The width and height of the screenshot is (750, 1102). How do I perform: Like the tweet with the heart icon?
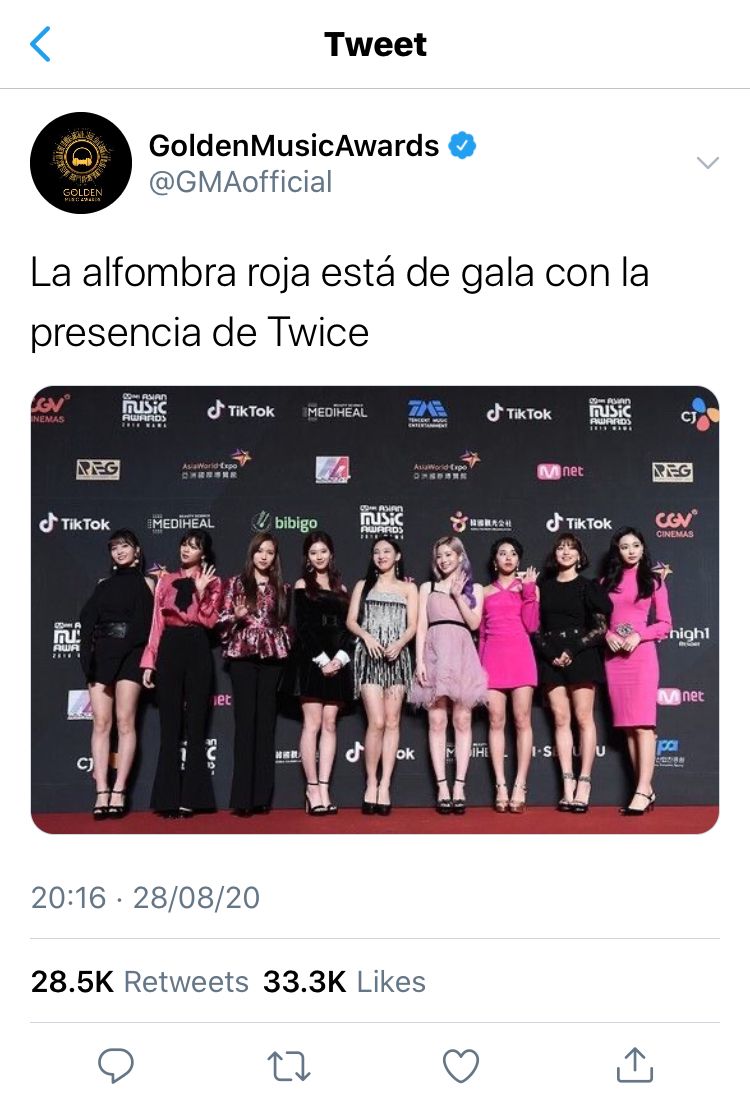(x=461, y=1065)
